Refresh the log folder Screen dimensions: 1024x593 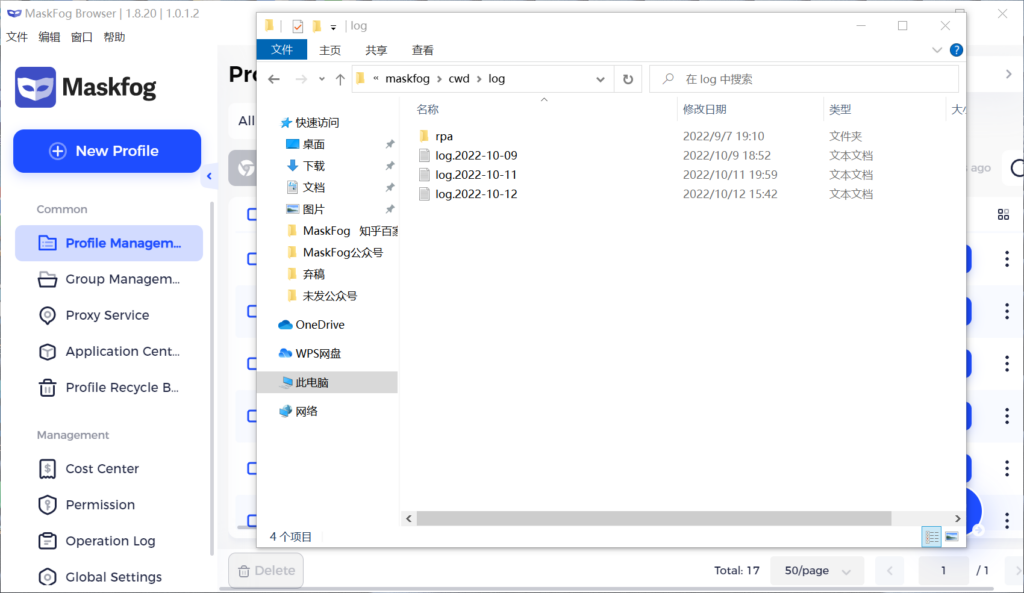pos(628,79)
